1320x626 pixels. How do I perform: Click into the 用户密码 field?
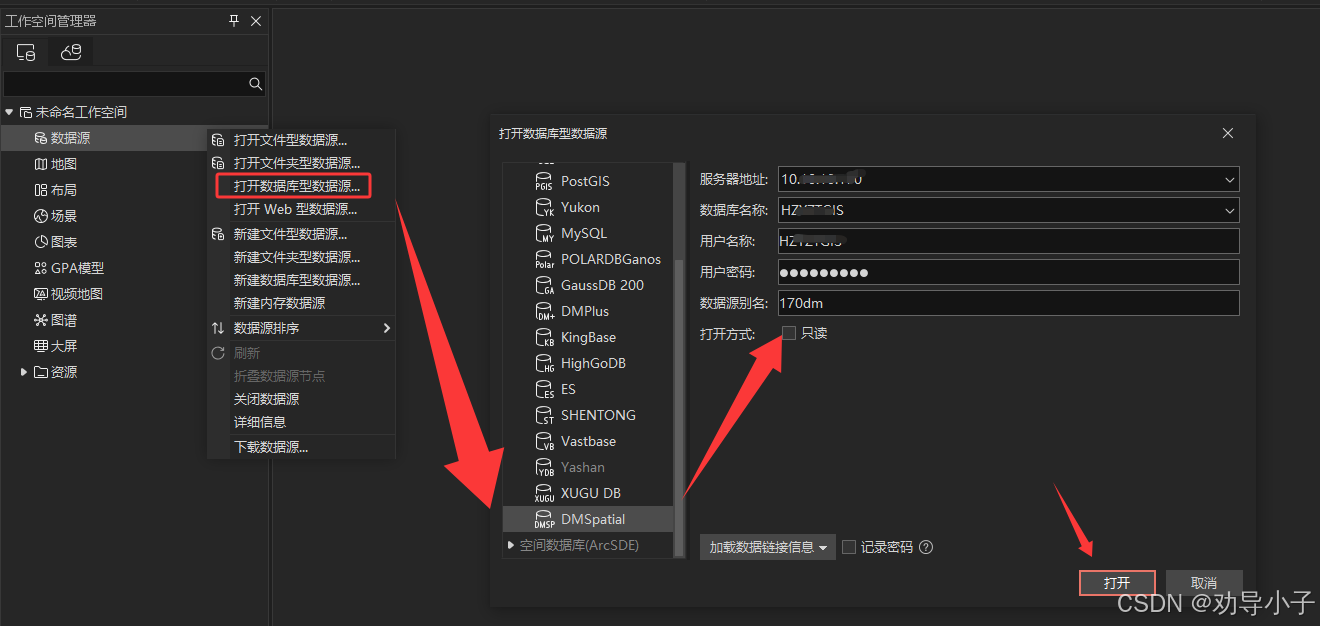point(1009,272)
